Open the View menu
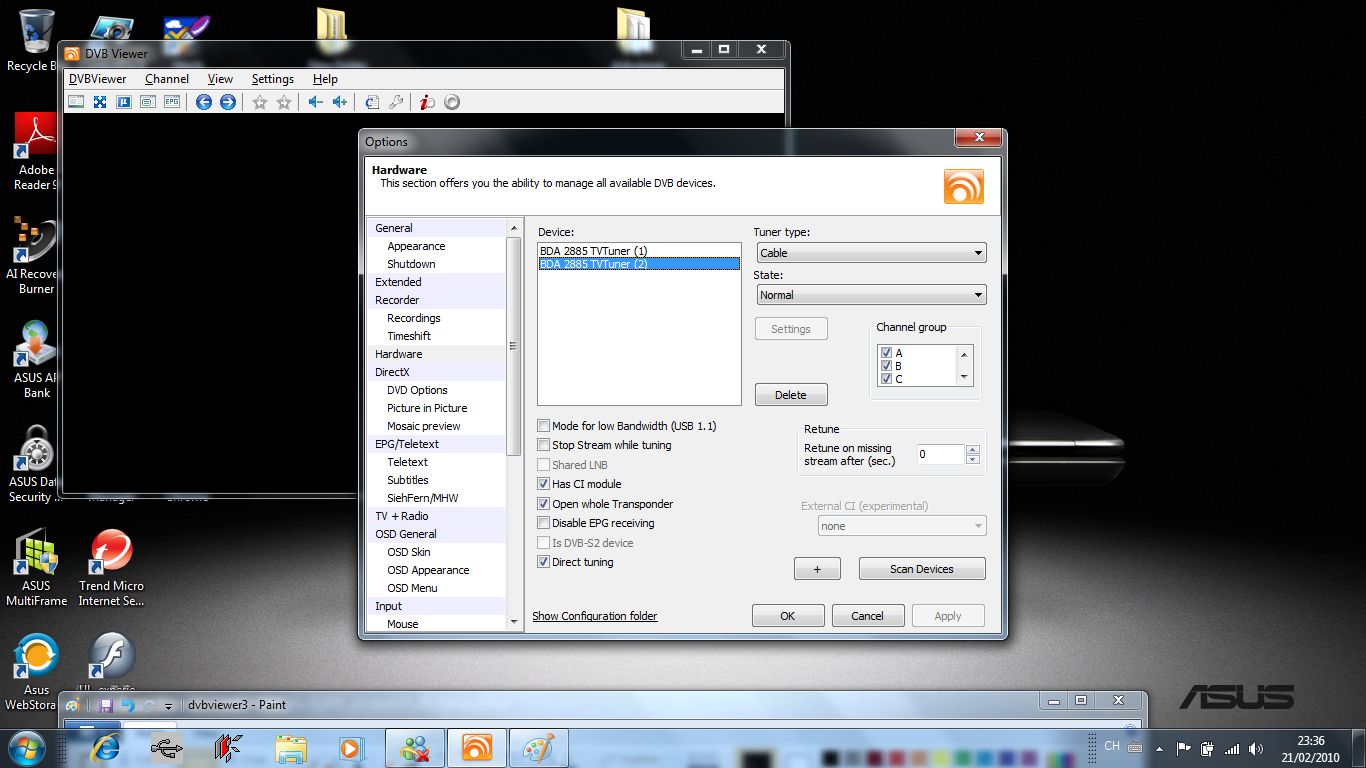Viewport: 1366px width, 768px height. pyautogui.click(x=220, y=79)
